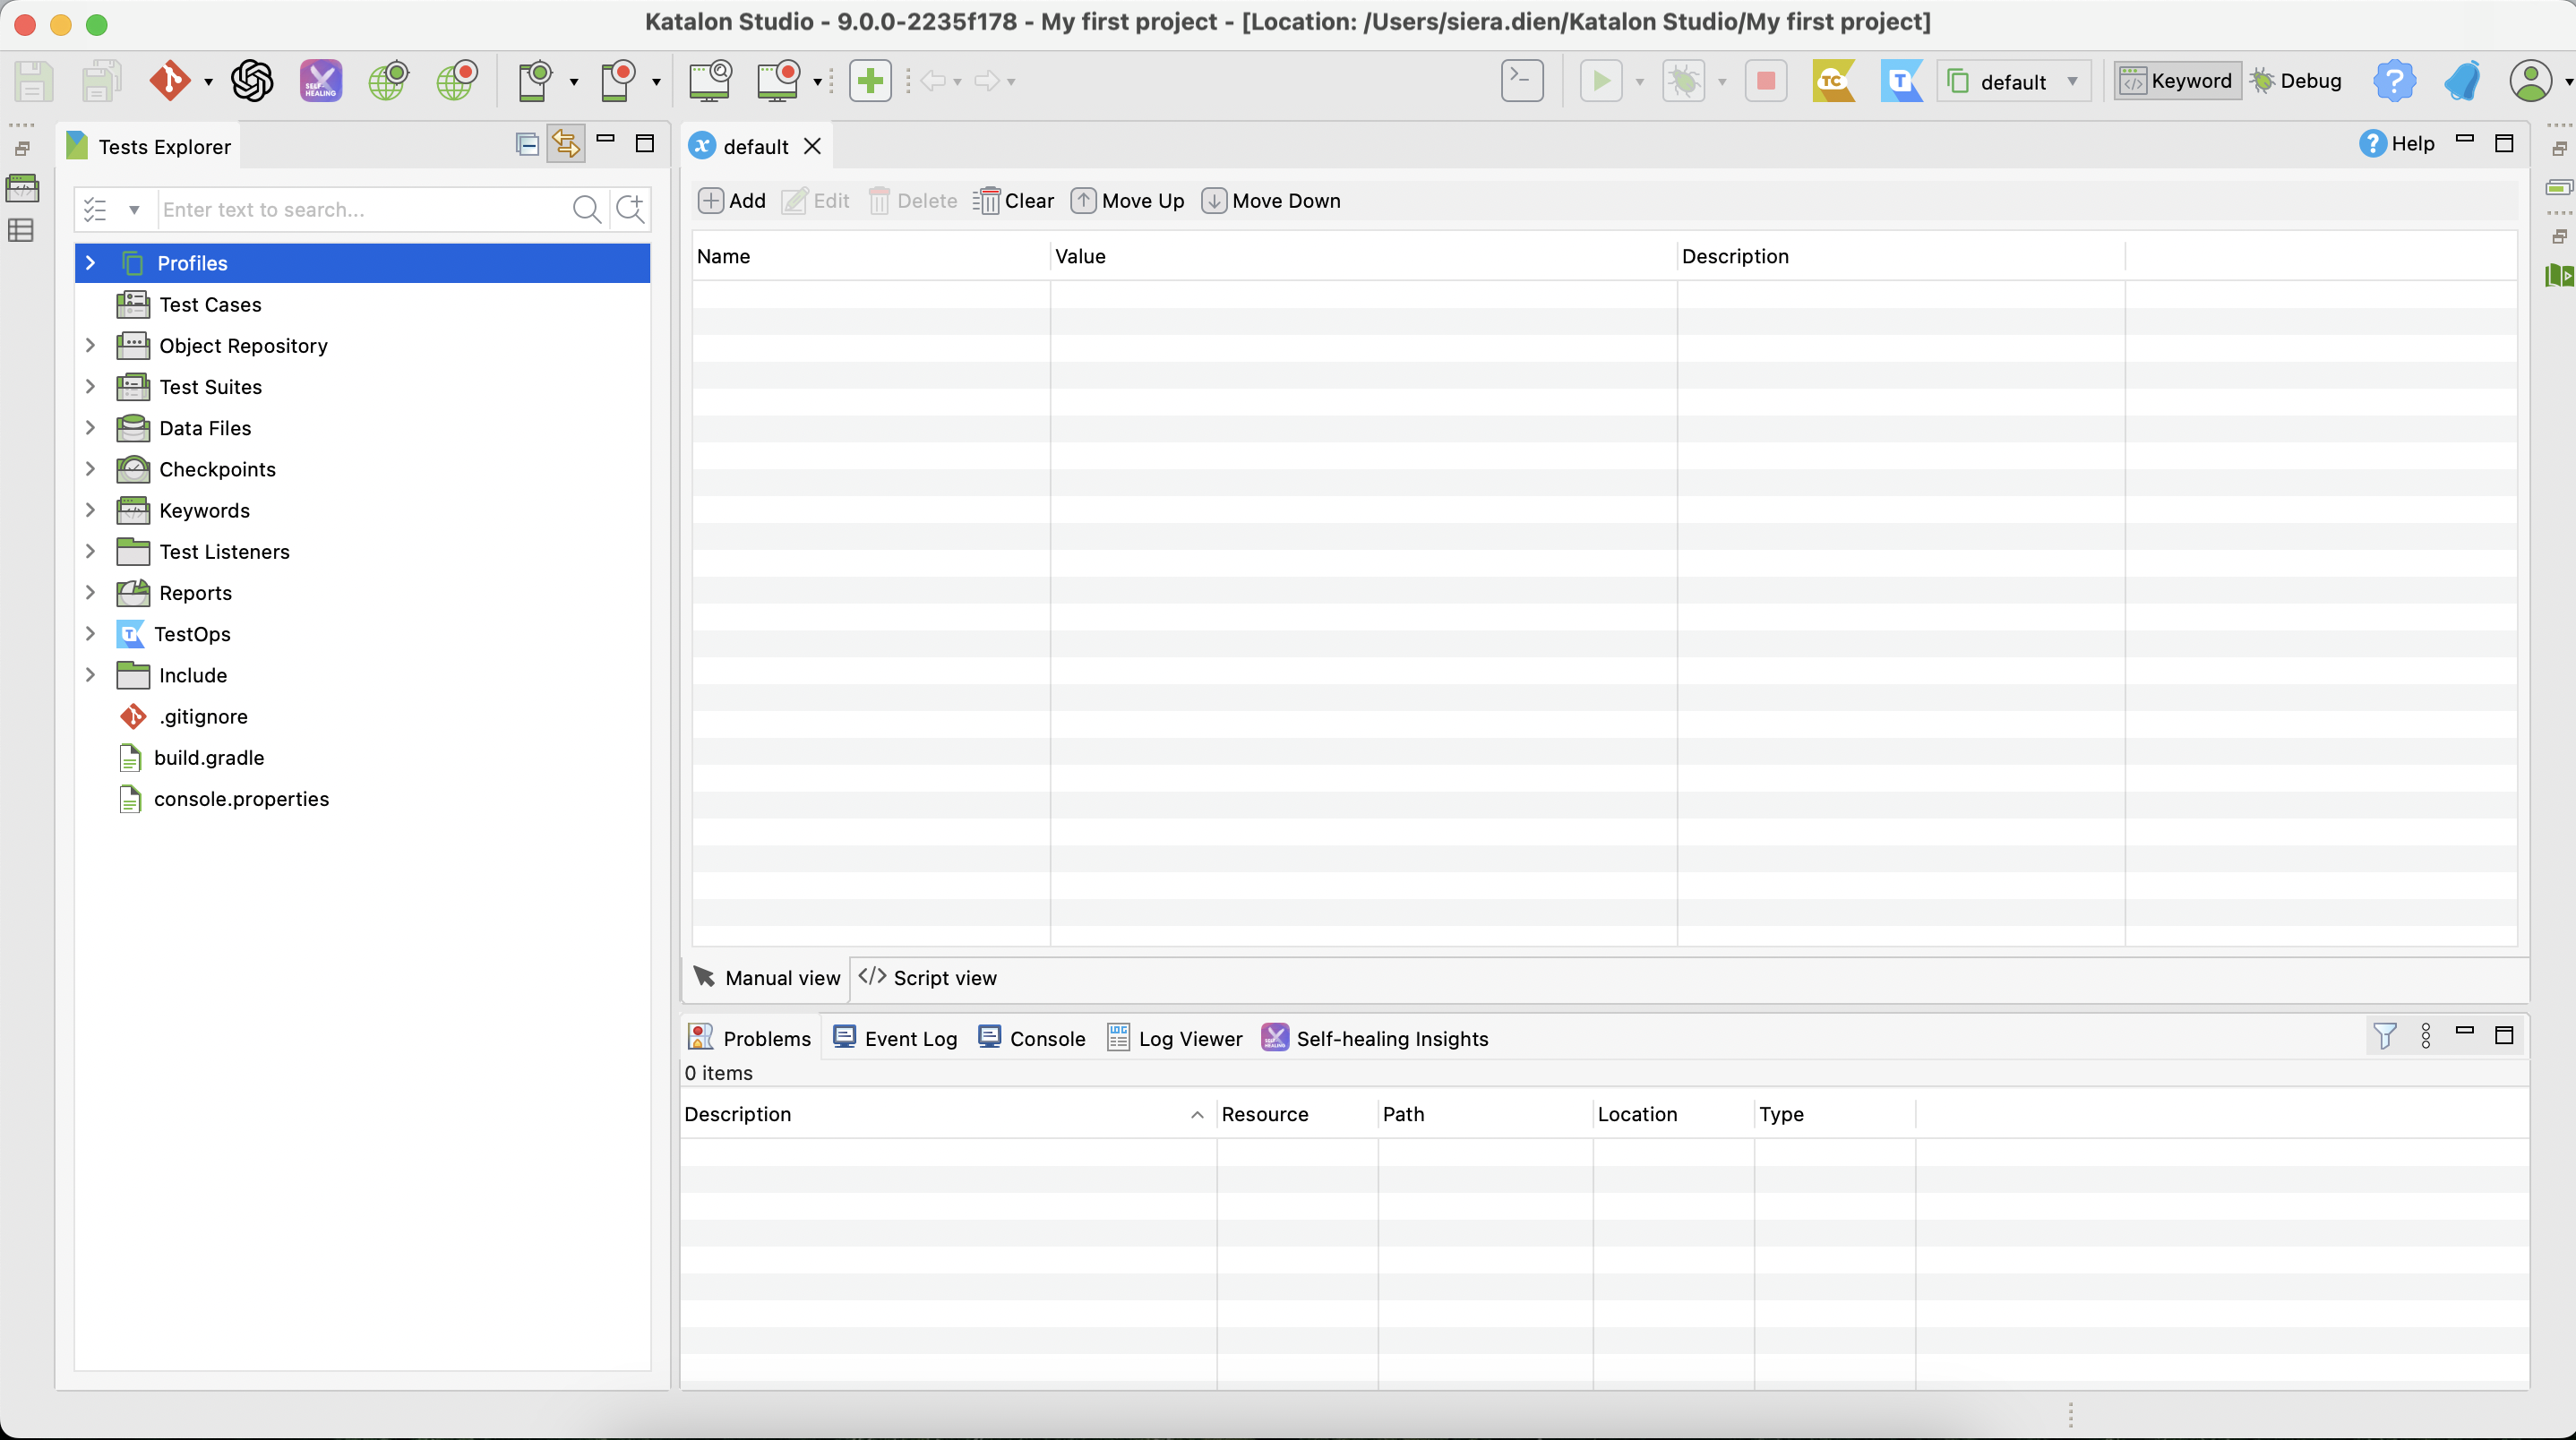Switch to Keyword perspective
This screenshot has height=1440, width=2576.
[x=2177, y=81]
